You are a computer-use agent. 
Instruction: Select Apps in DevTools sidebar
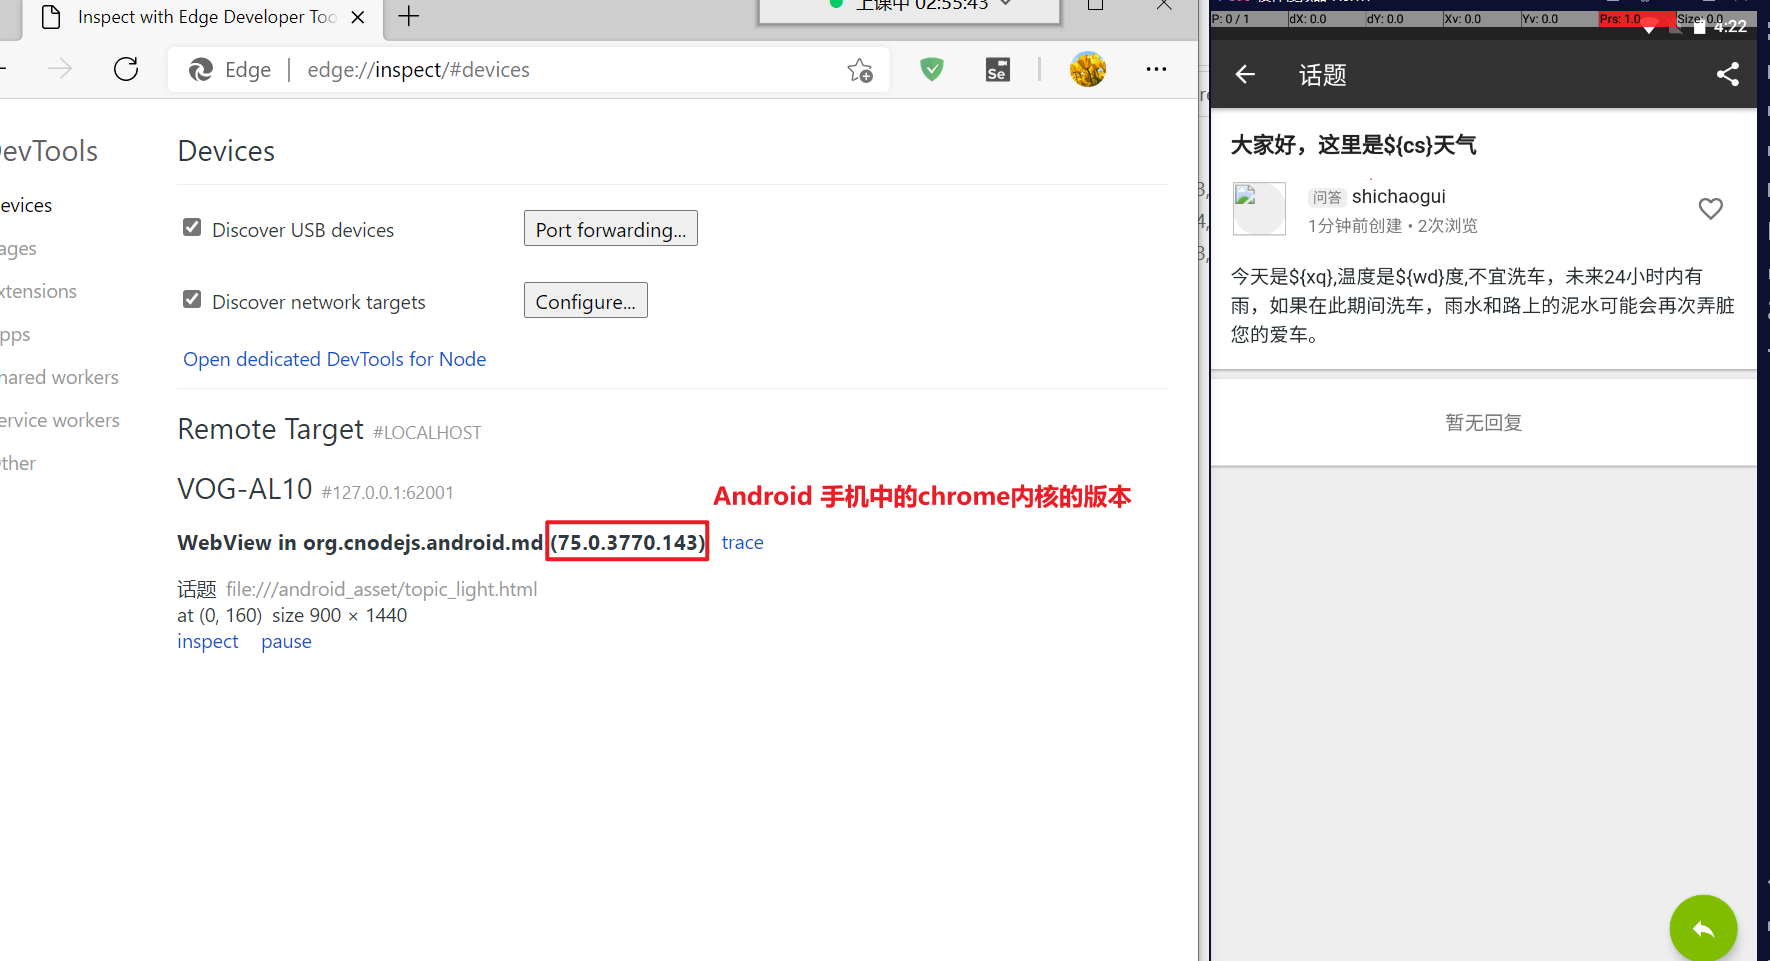[x=15, y=334]
